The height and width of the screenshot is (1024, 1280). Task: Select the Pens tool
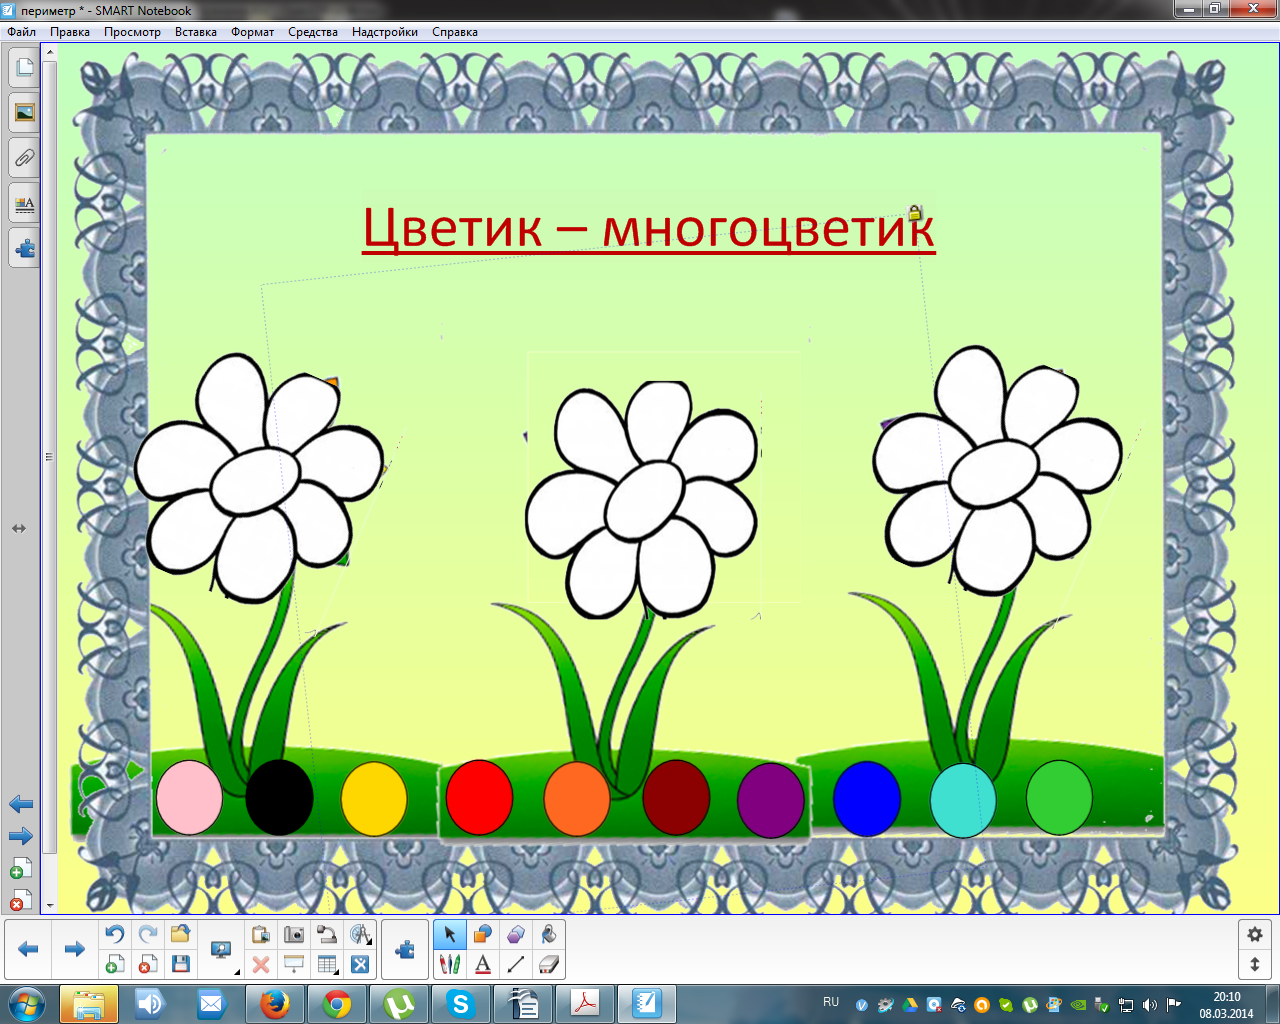pos(450,964)
